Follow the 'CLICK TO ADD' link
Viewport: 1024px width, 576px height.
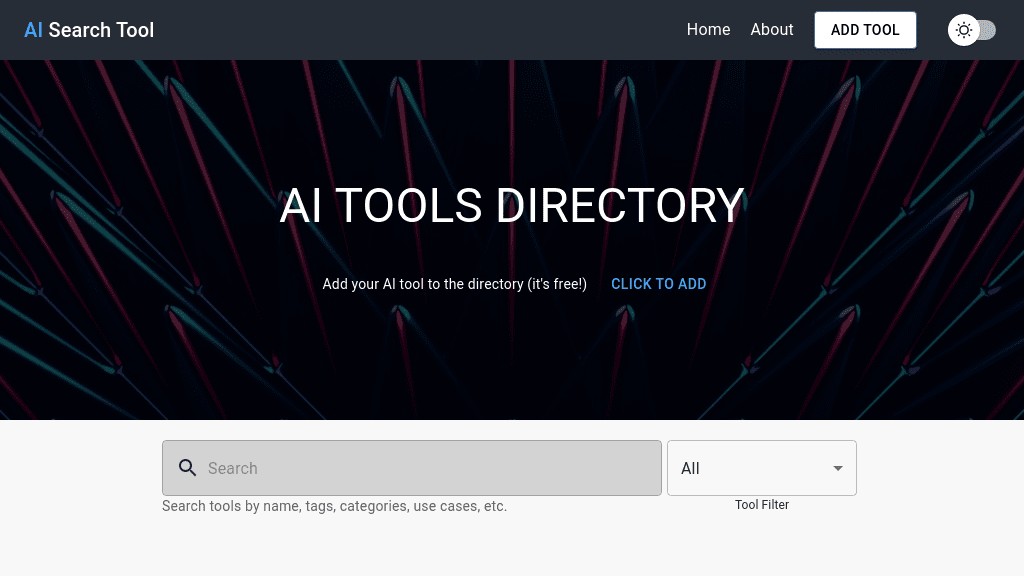658,284
